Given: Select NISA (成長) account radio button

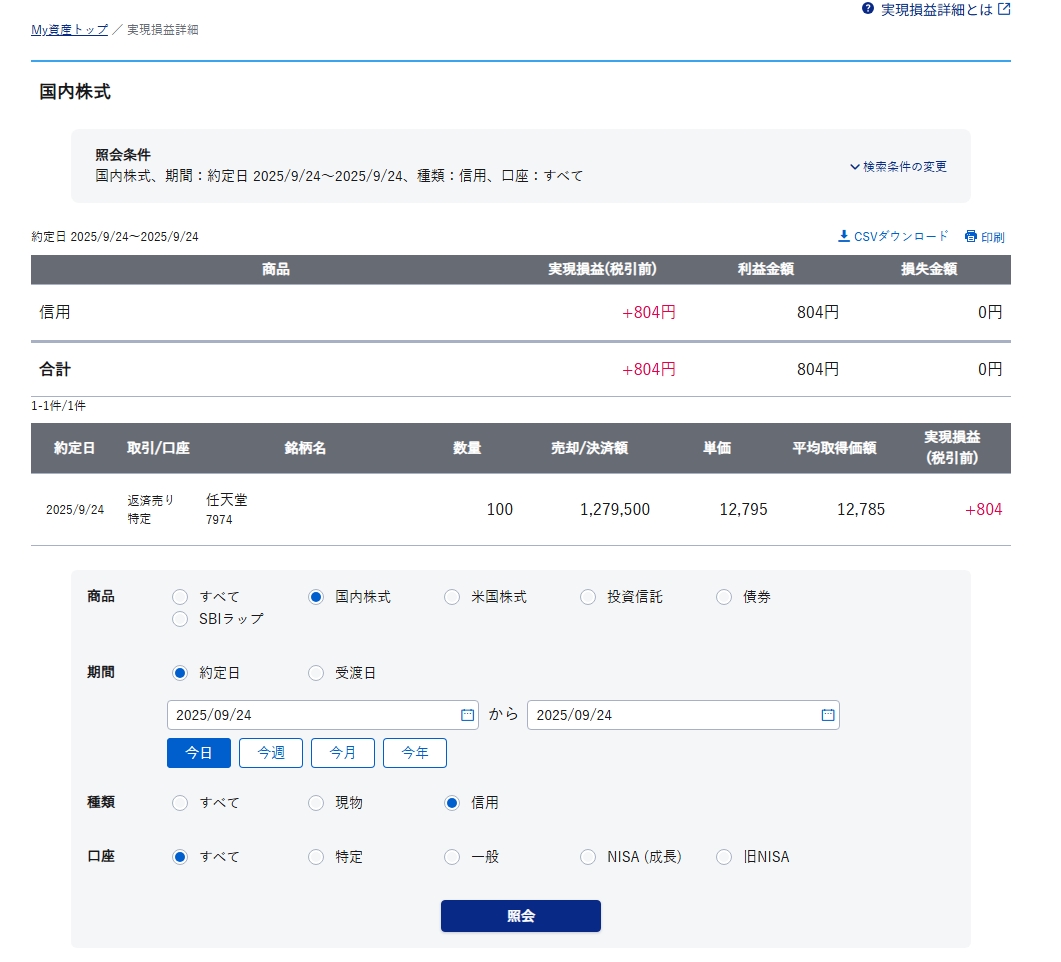Looking at the screenshot, I should (588, 857).
